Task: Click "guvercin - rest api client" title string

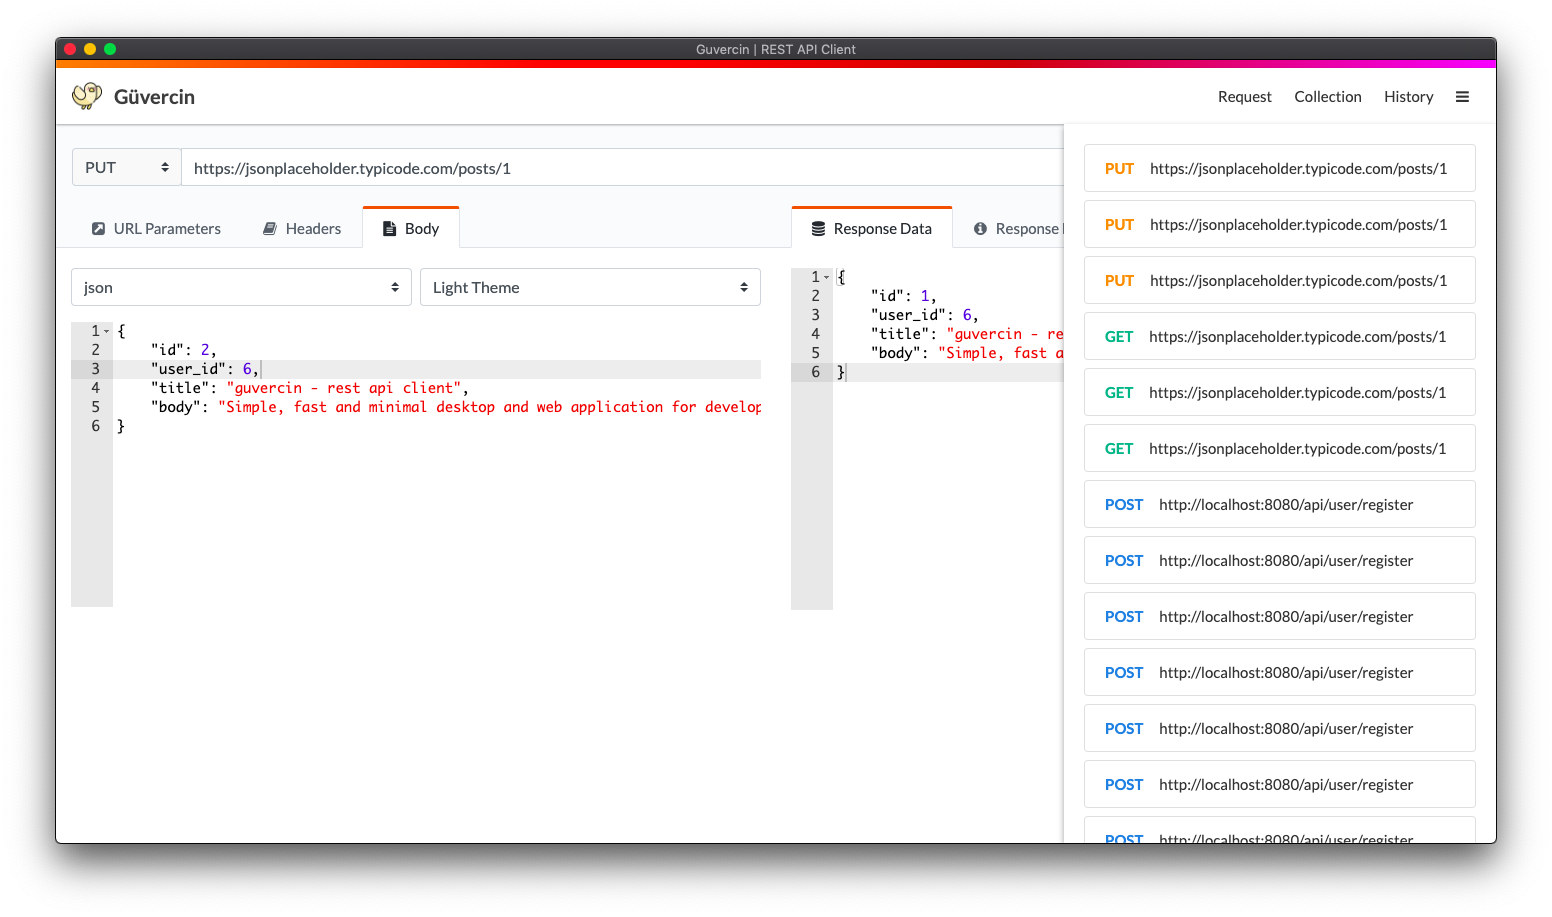Action: [344, 388]
